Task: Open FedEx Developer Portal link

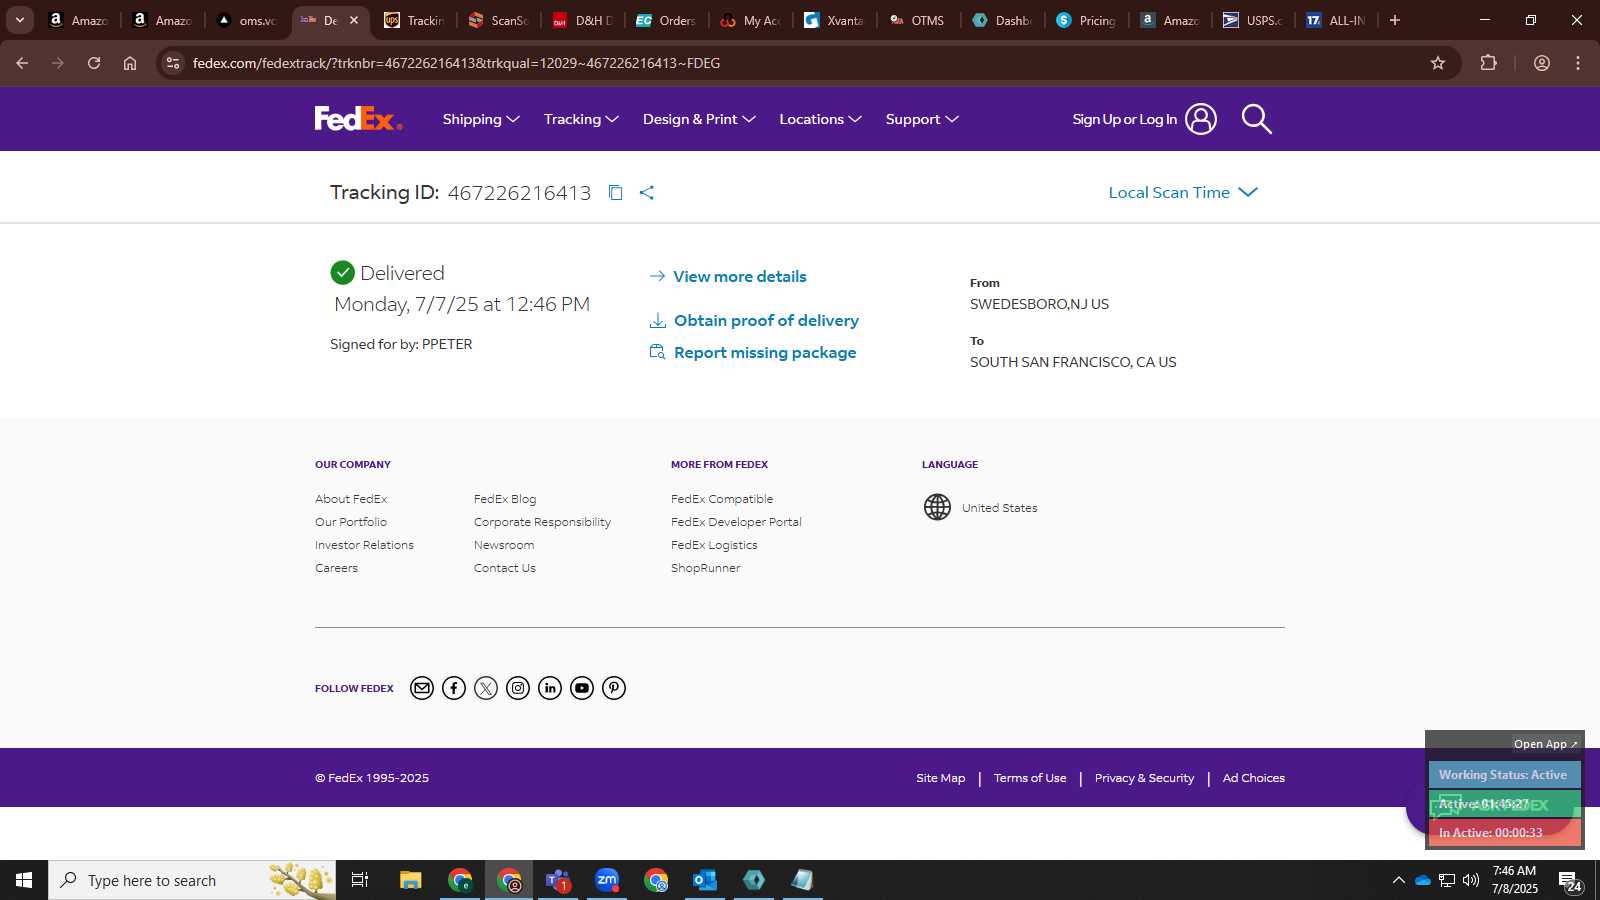Action: (x=736, y=522)
